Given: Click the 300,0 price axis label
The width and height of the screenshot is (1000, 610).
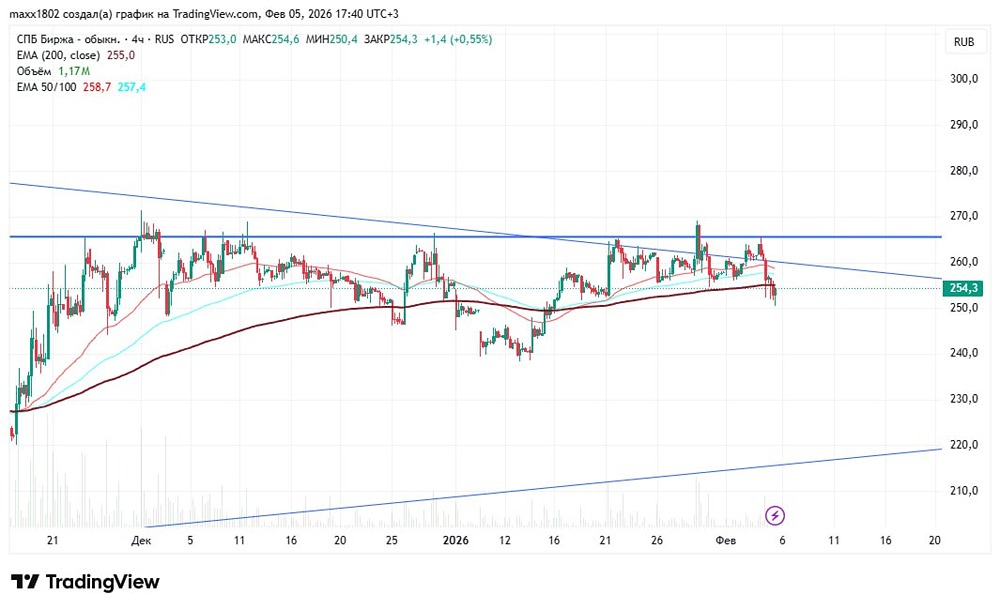Looking at the screenshot, I should 964,79.
